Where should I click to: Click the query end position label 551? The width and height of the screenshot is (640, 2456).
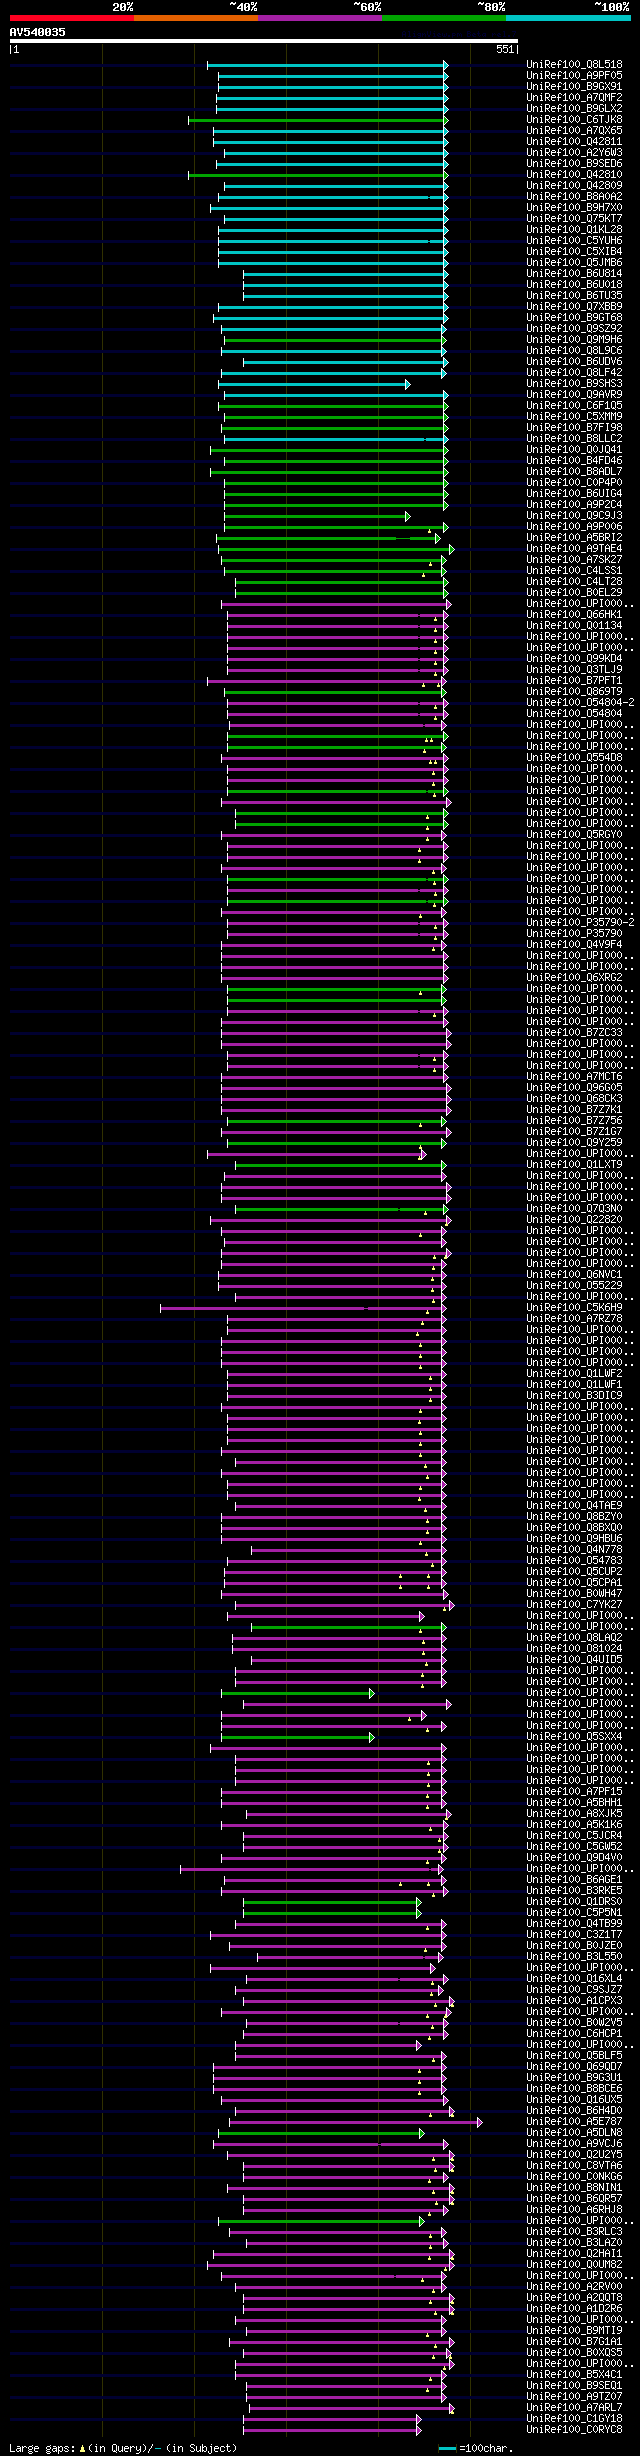(x=505, y=49)
